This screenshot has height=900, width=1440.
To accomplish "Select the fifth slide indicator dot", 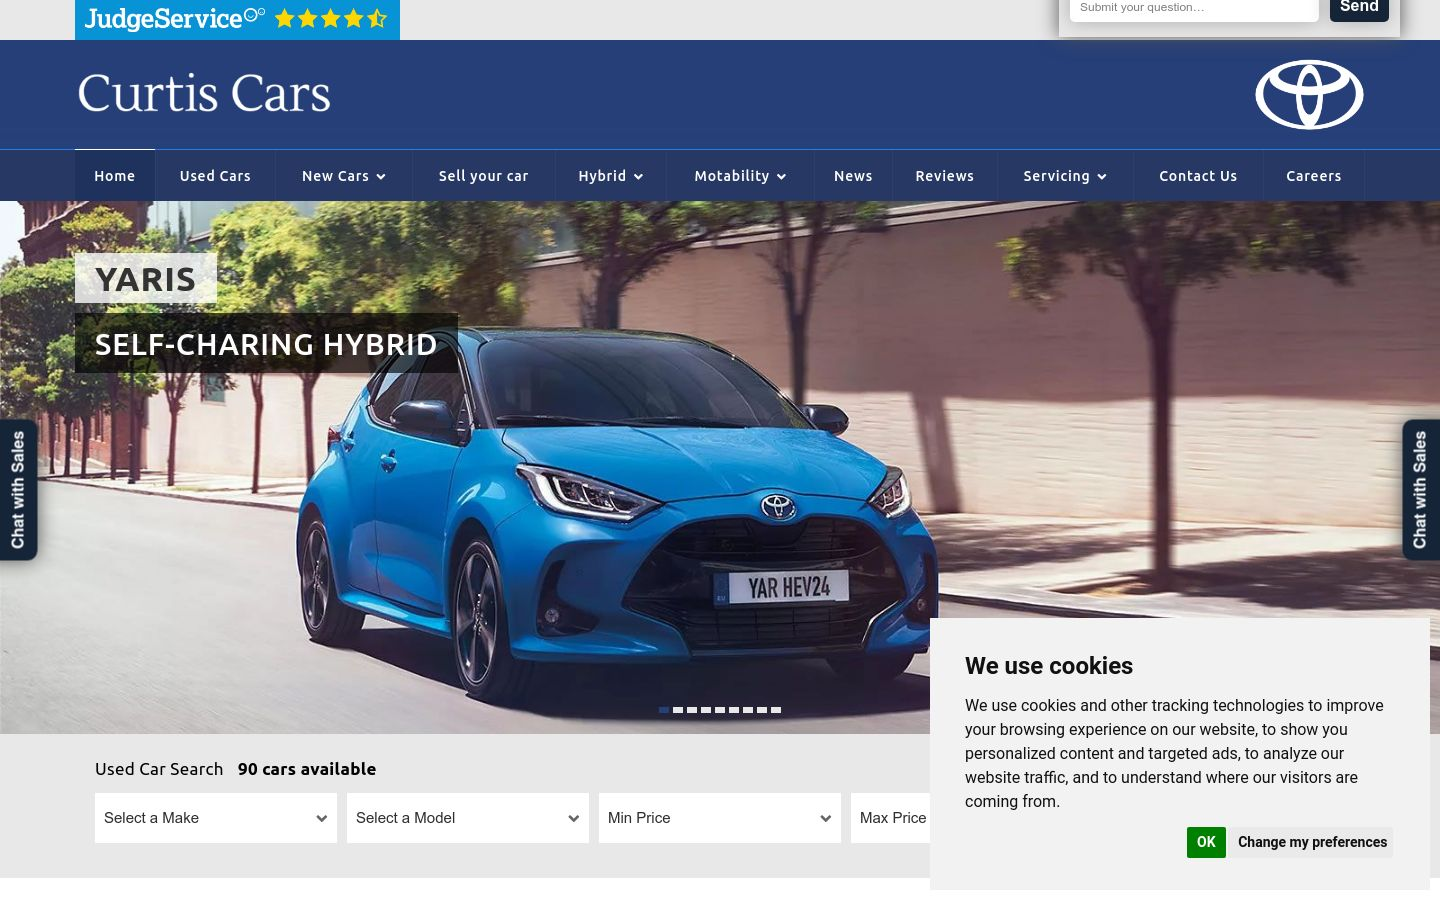I will (720, 710).
